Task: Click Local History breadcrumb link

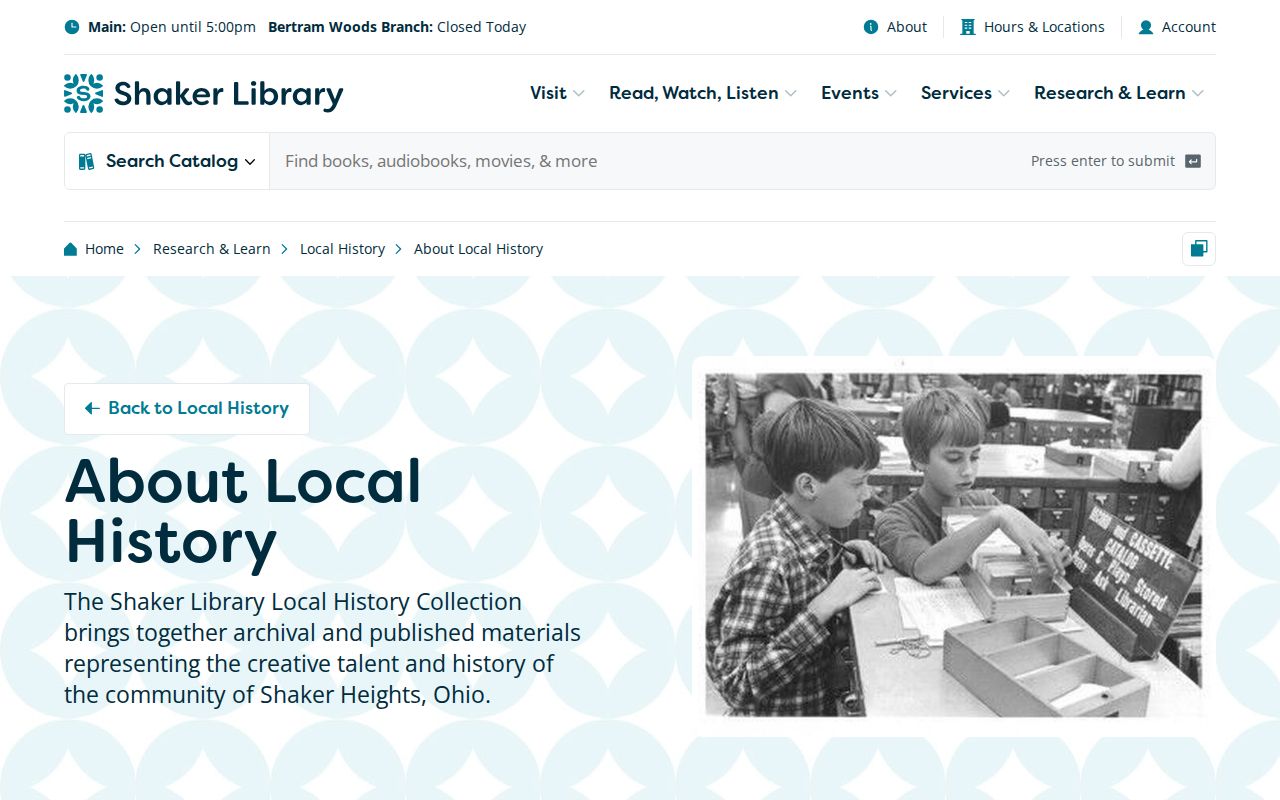Action: [x=342, y=249]
